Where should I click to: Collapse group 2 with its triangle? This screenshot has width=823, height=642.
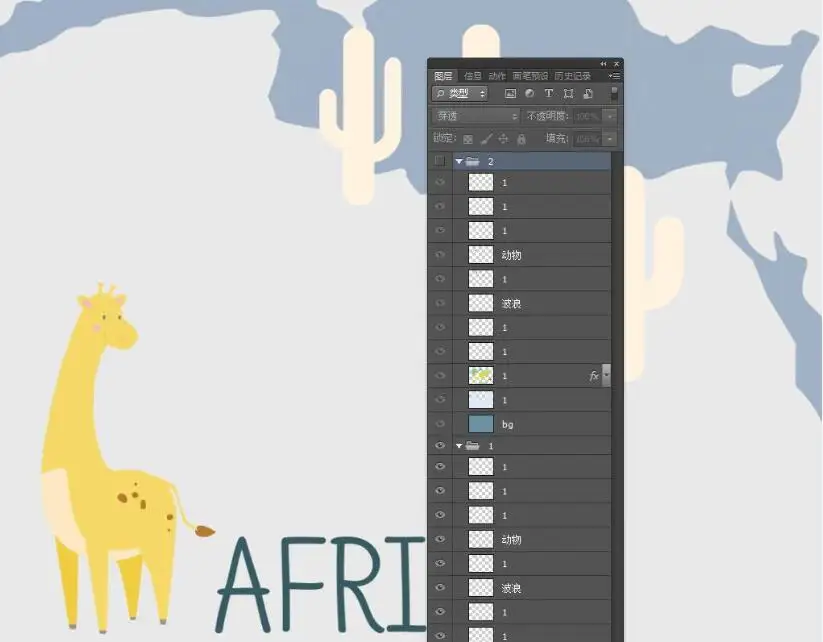[x=459, y=161]
